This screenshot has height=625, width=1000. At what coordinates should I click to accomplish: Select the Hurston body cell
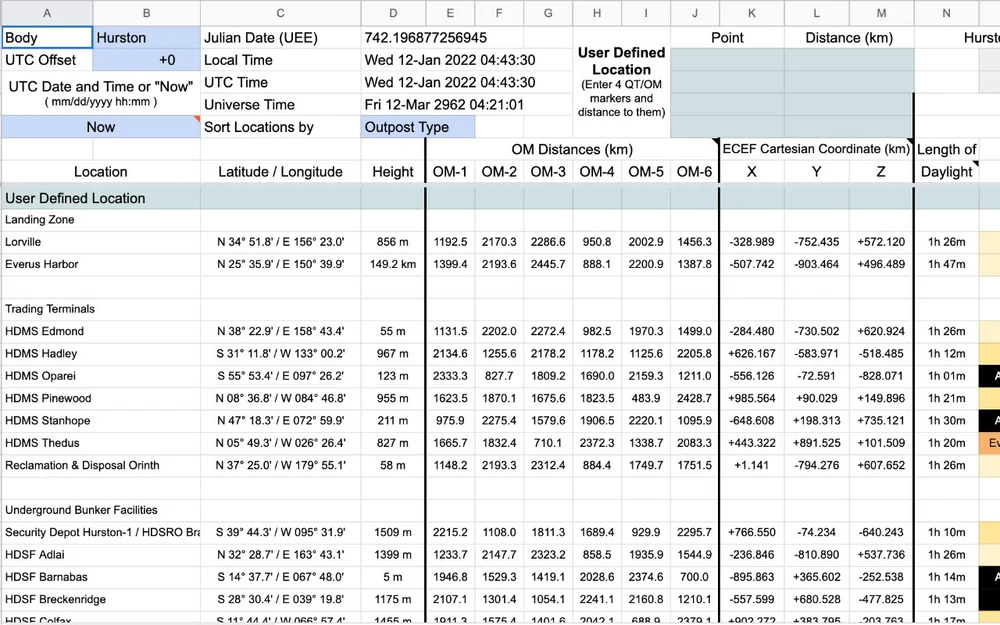pos(146,37)
